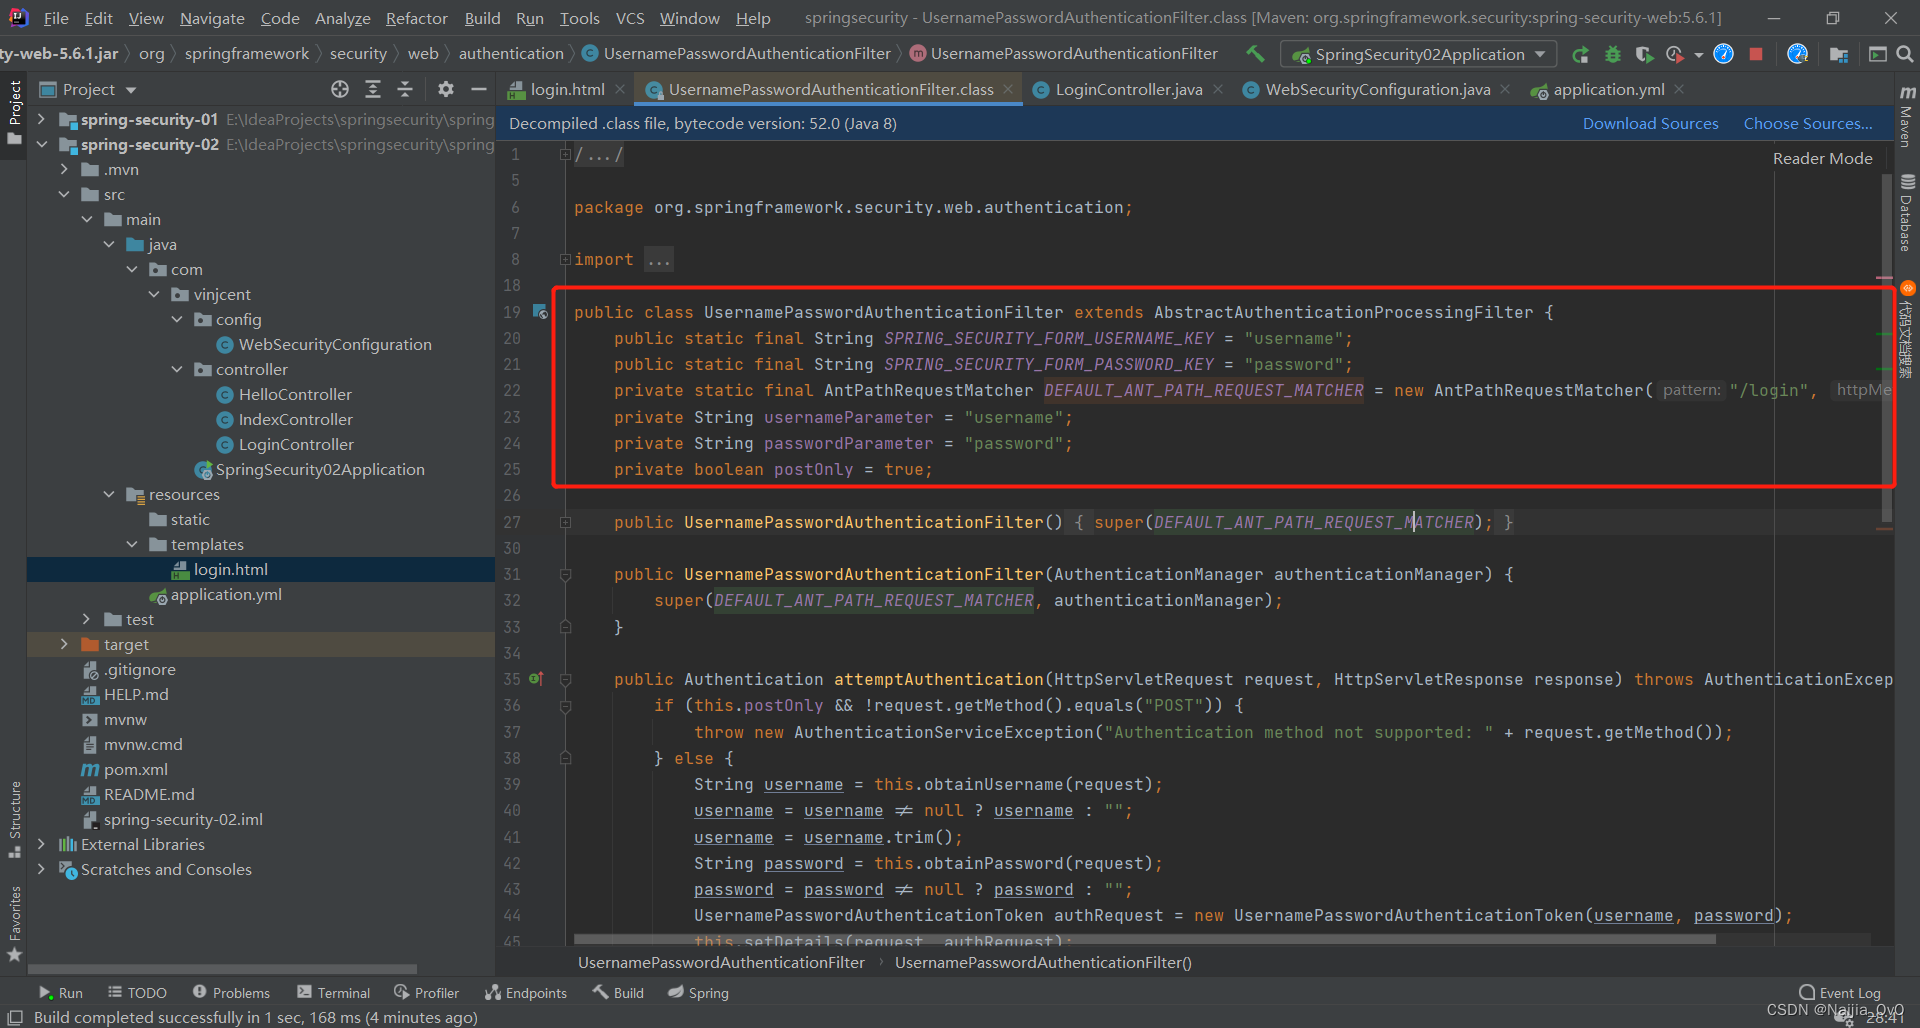Close the login.html tab

620,89
